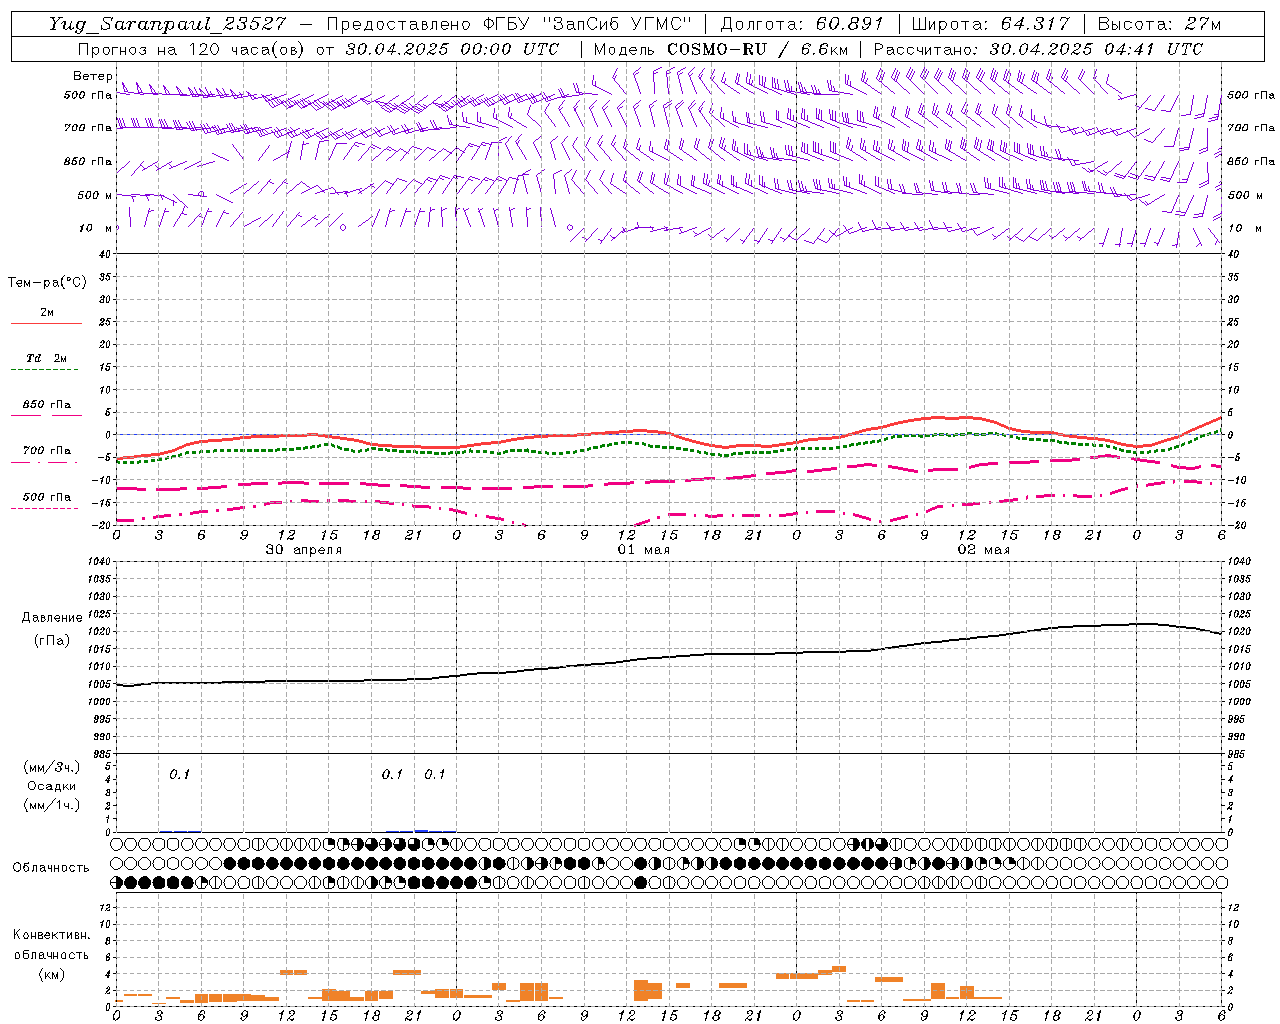Click the 30 апреля date label
This screenshot has height=1024, width=1280.
303,550
